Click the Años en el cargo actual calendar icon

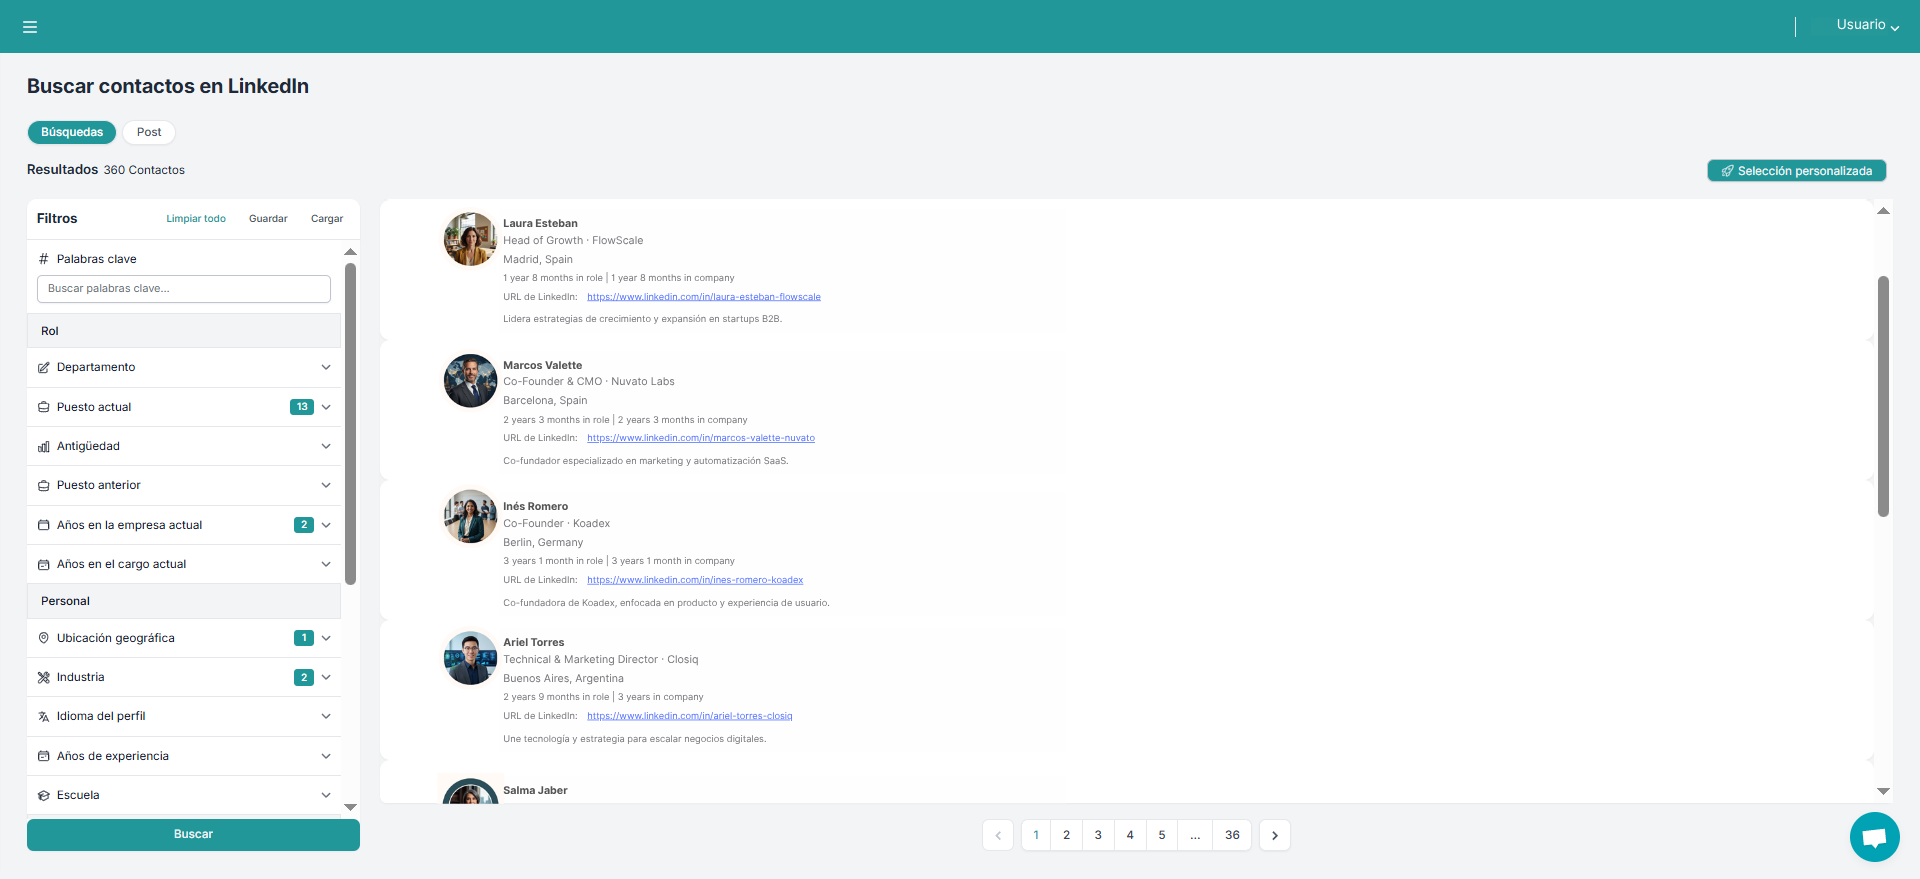44,565
